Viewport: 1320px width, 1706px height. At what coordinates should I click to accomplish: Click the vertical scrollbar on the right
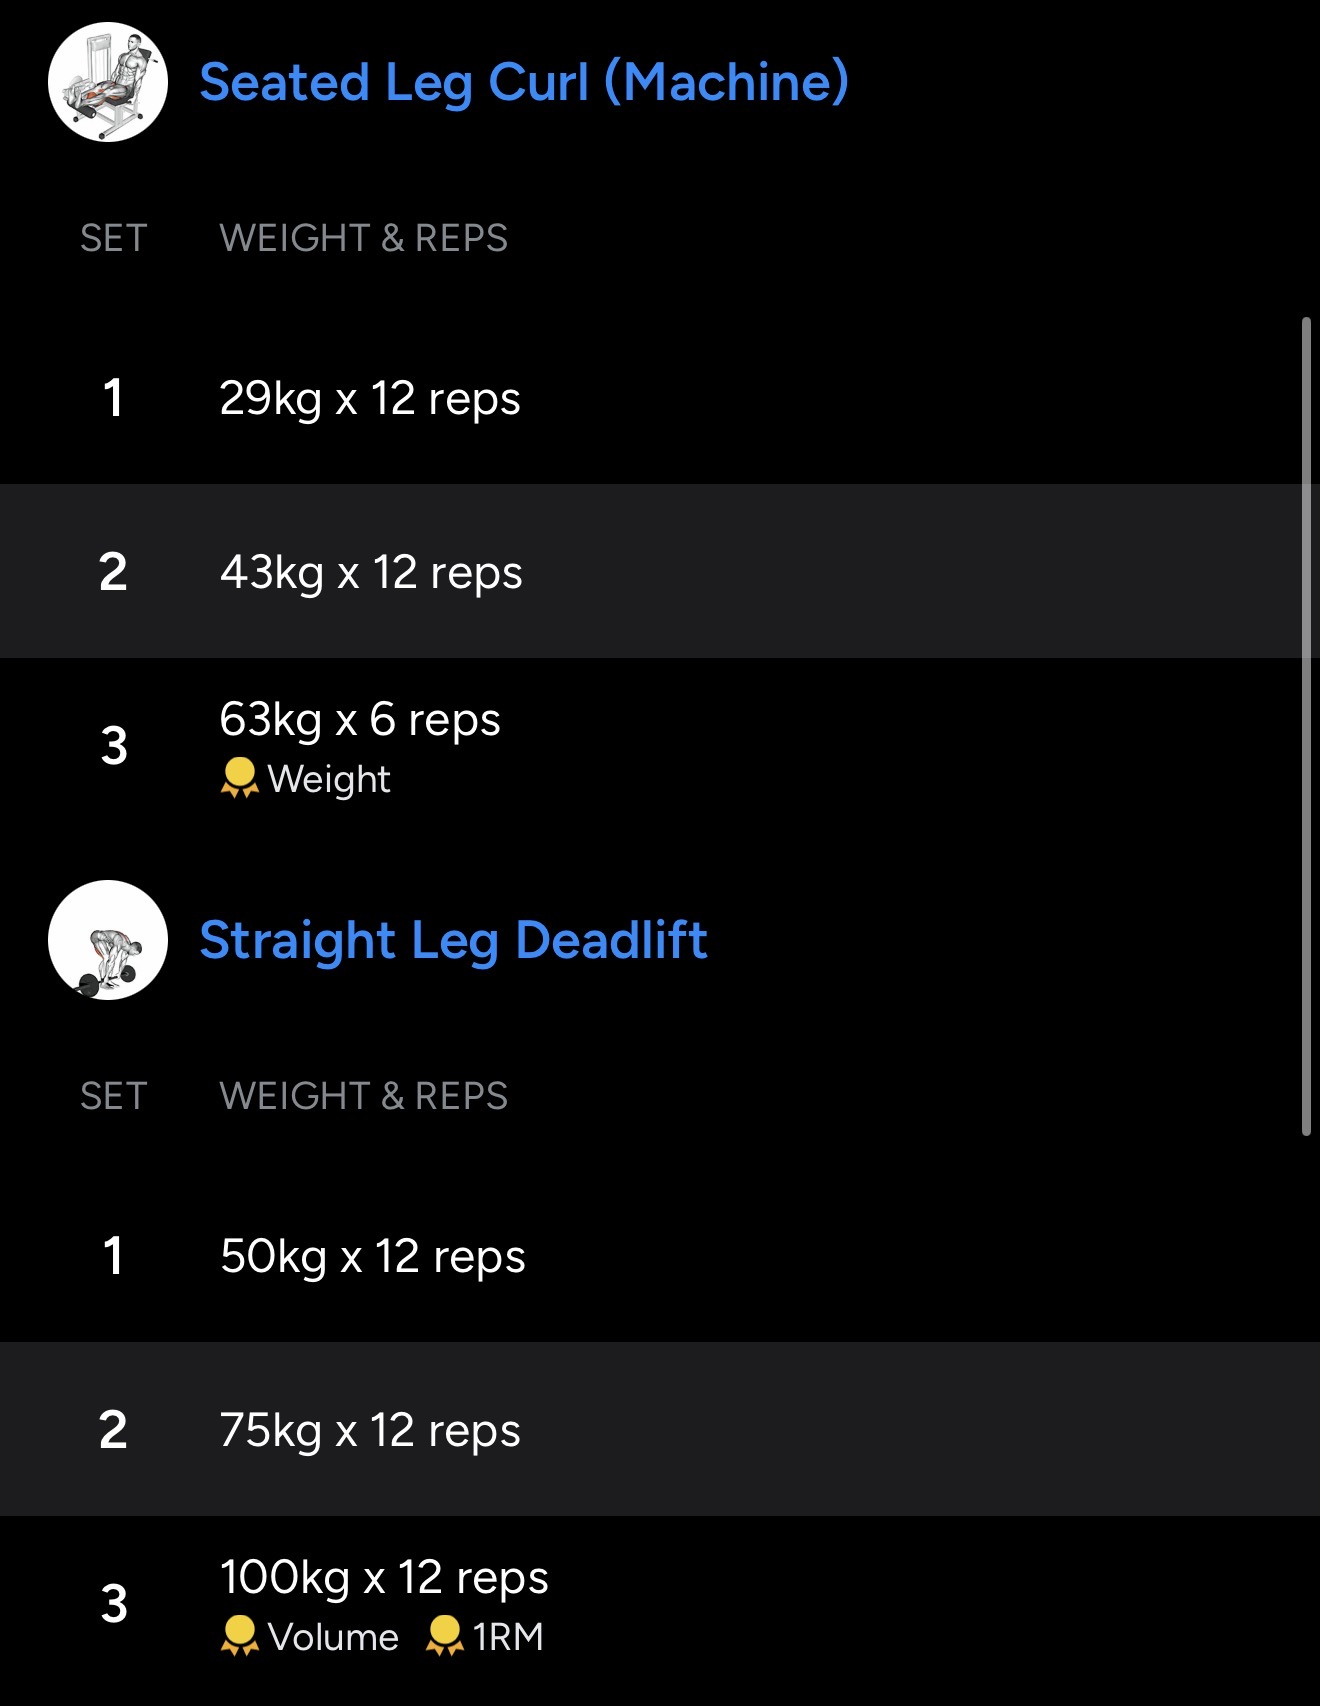click(1306, 726)
